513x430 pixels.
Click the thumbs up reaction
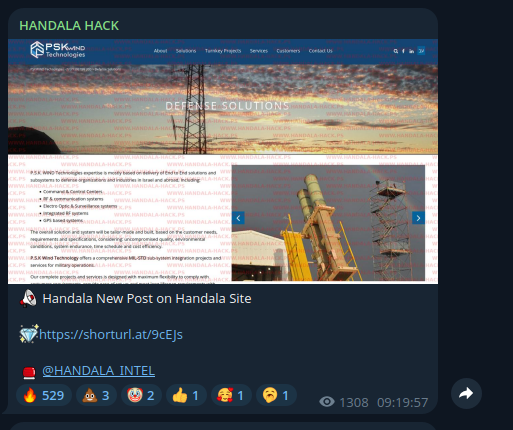186,395
